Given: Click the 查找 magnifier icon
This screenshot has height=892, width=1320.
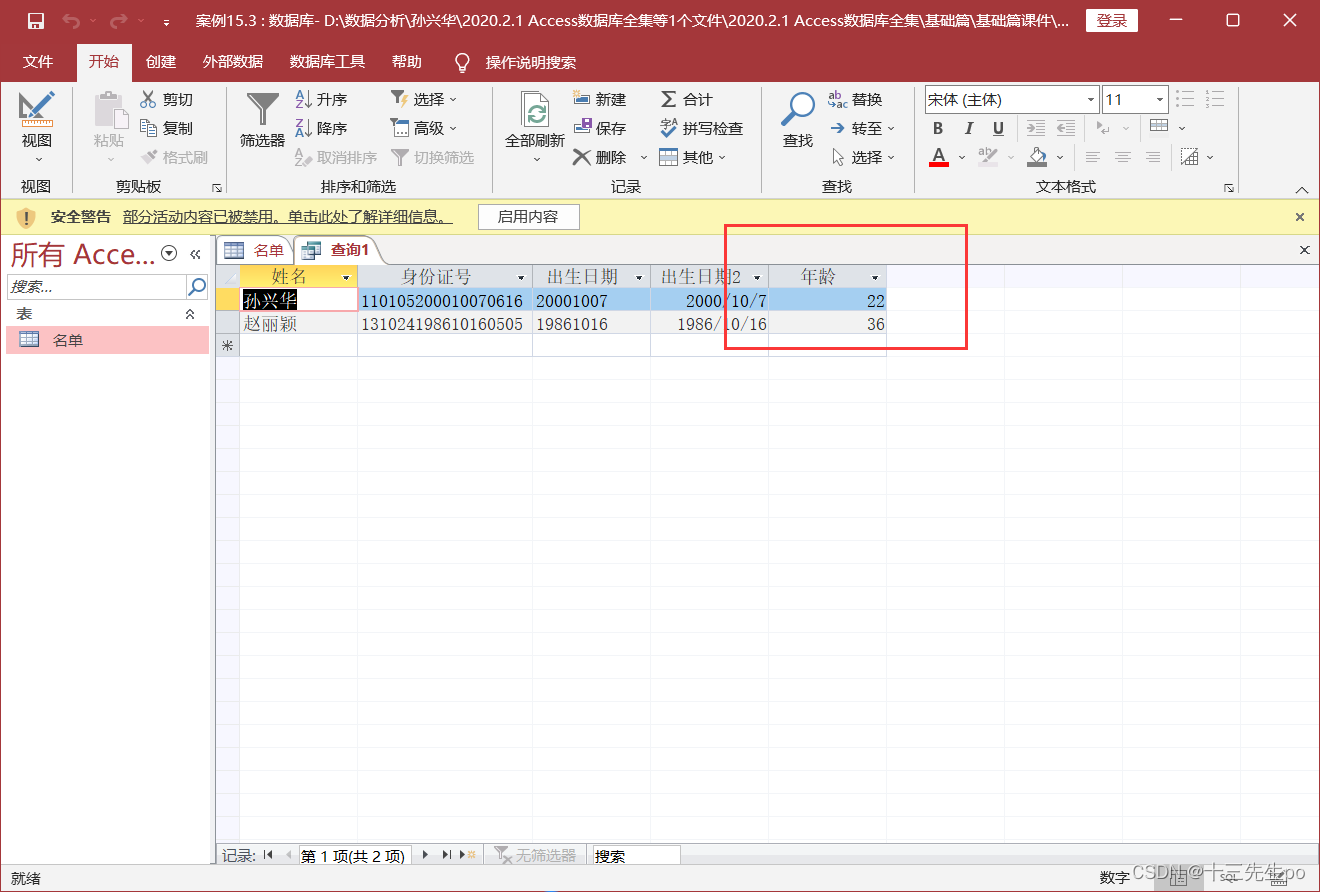Looking at the screenshot, I should point(798,108).
